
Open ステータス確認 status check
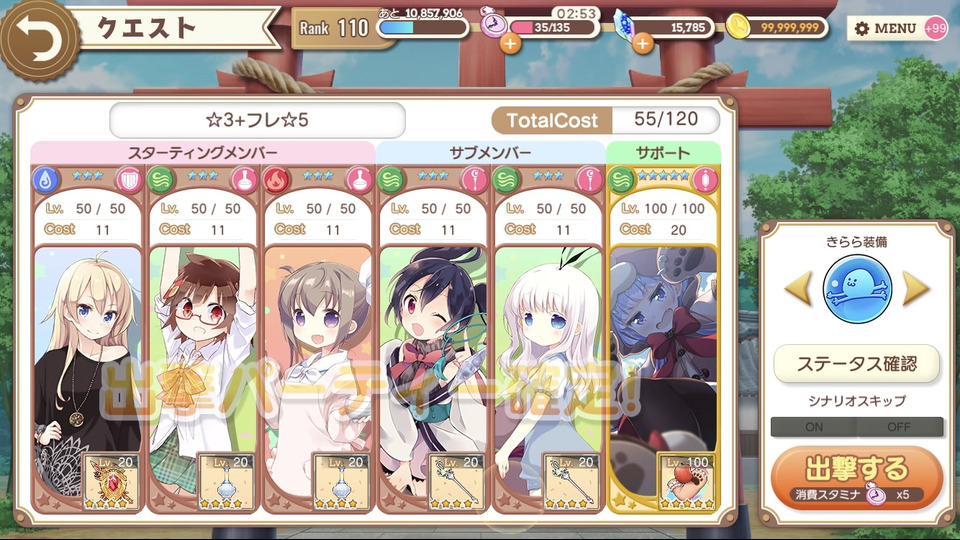857,364
